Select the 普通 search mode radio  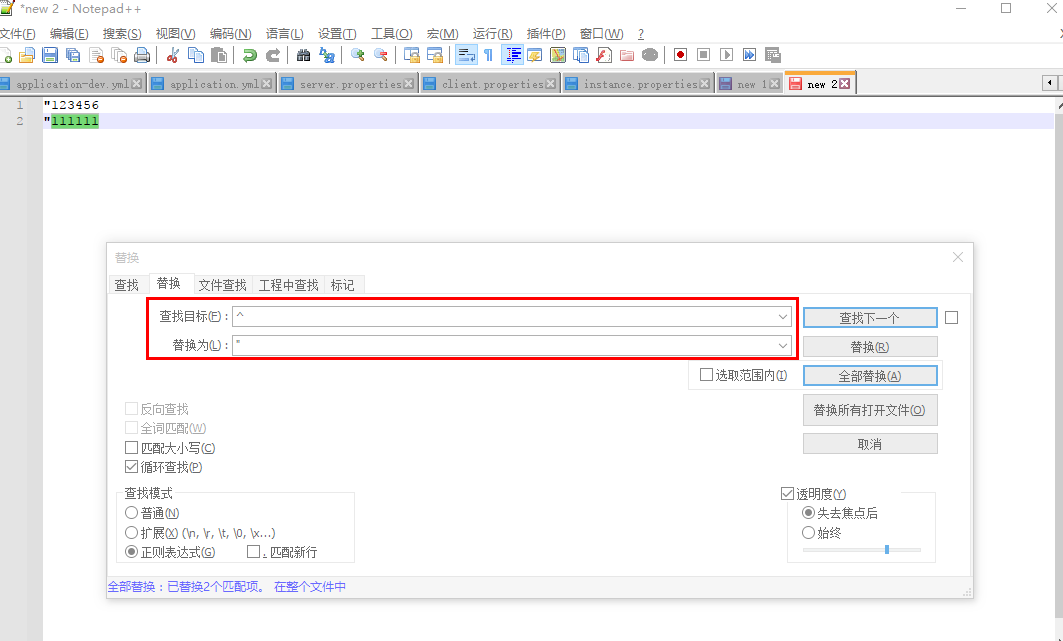132,513
